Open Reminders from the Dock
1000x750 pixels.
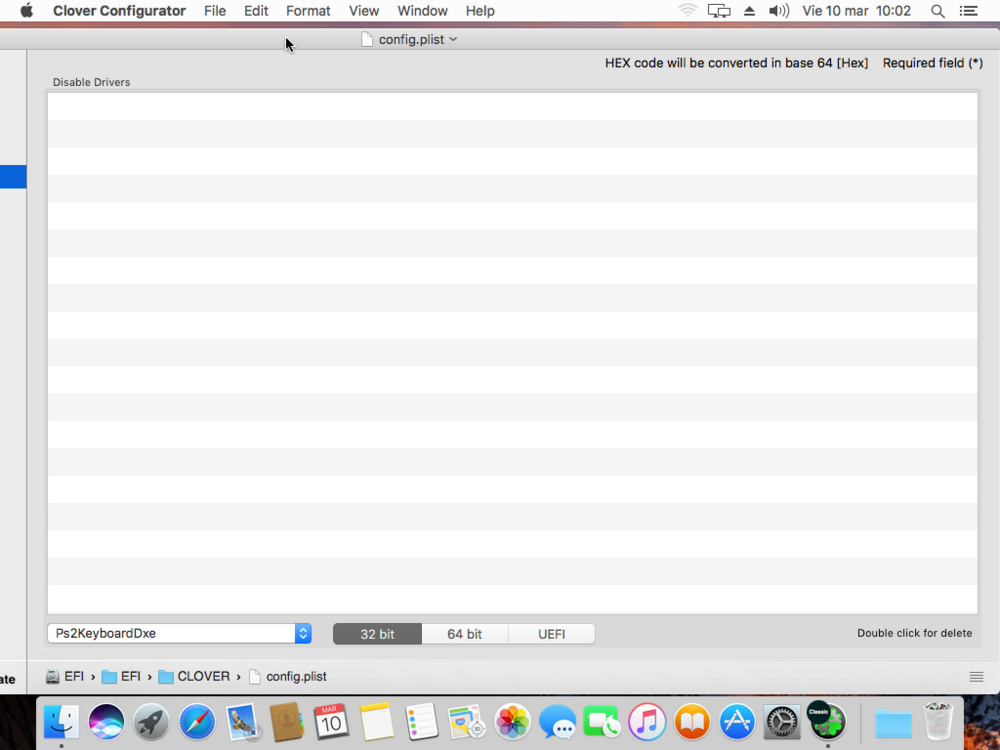(x=422, y=721)
